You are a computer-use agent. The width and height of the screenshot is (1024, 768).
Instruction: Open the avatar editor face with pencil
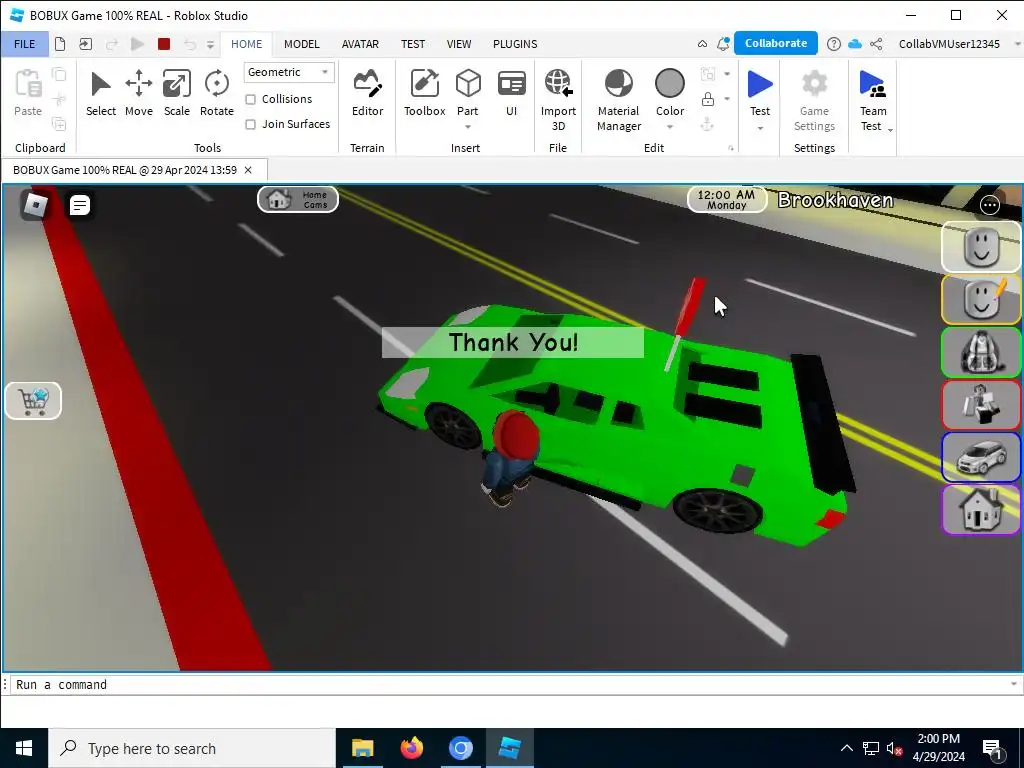[x=981, y=299]
